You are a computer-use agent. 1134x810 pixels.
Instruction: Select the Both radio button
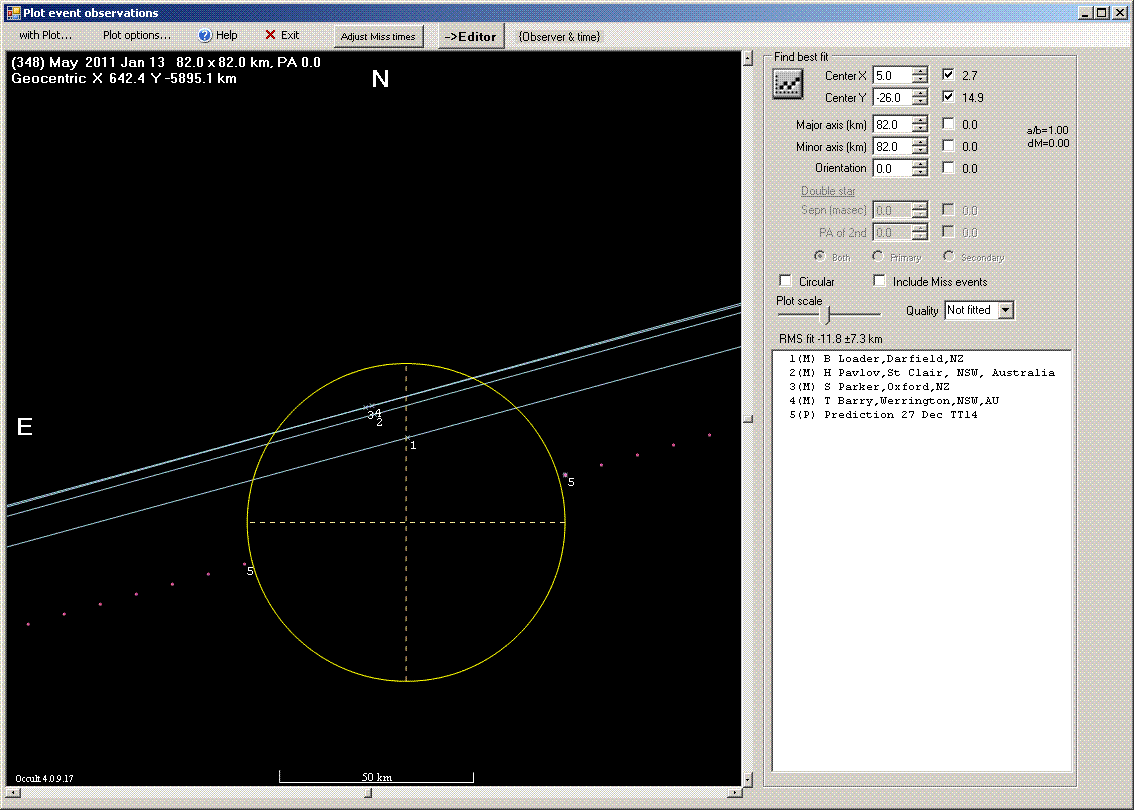(819, 256)
